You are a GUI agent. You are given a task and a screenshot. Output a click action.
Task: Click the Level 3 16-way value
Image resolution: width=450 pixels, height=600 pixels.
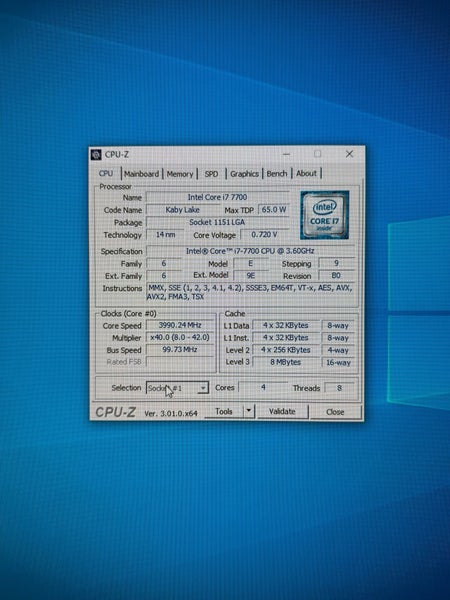(339, 362)
